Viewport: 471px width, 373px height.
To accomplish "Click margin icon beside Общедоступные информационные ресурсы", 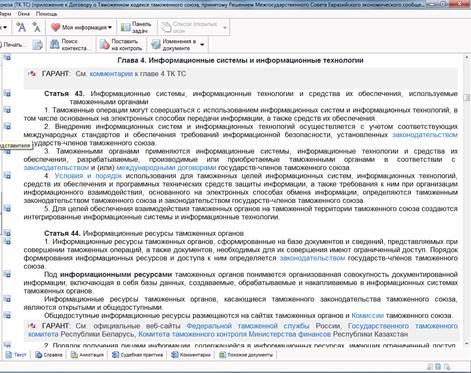I will coord(7,315).
